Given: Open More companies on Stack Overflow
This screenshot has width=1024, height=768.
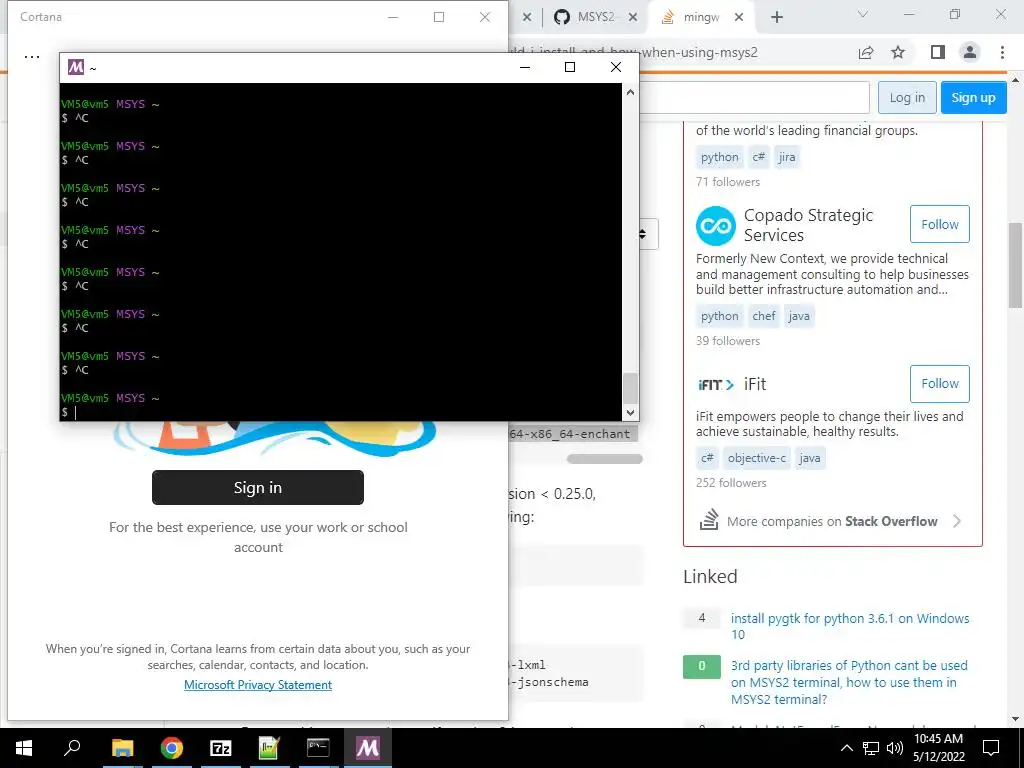Looking at the screenshot, I should point(832,521).
